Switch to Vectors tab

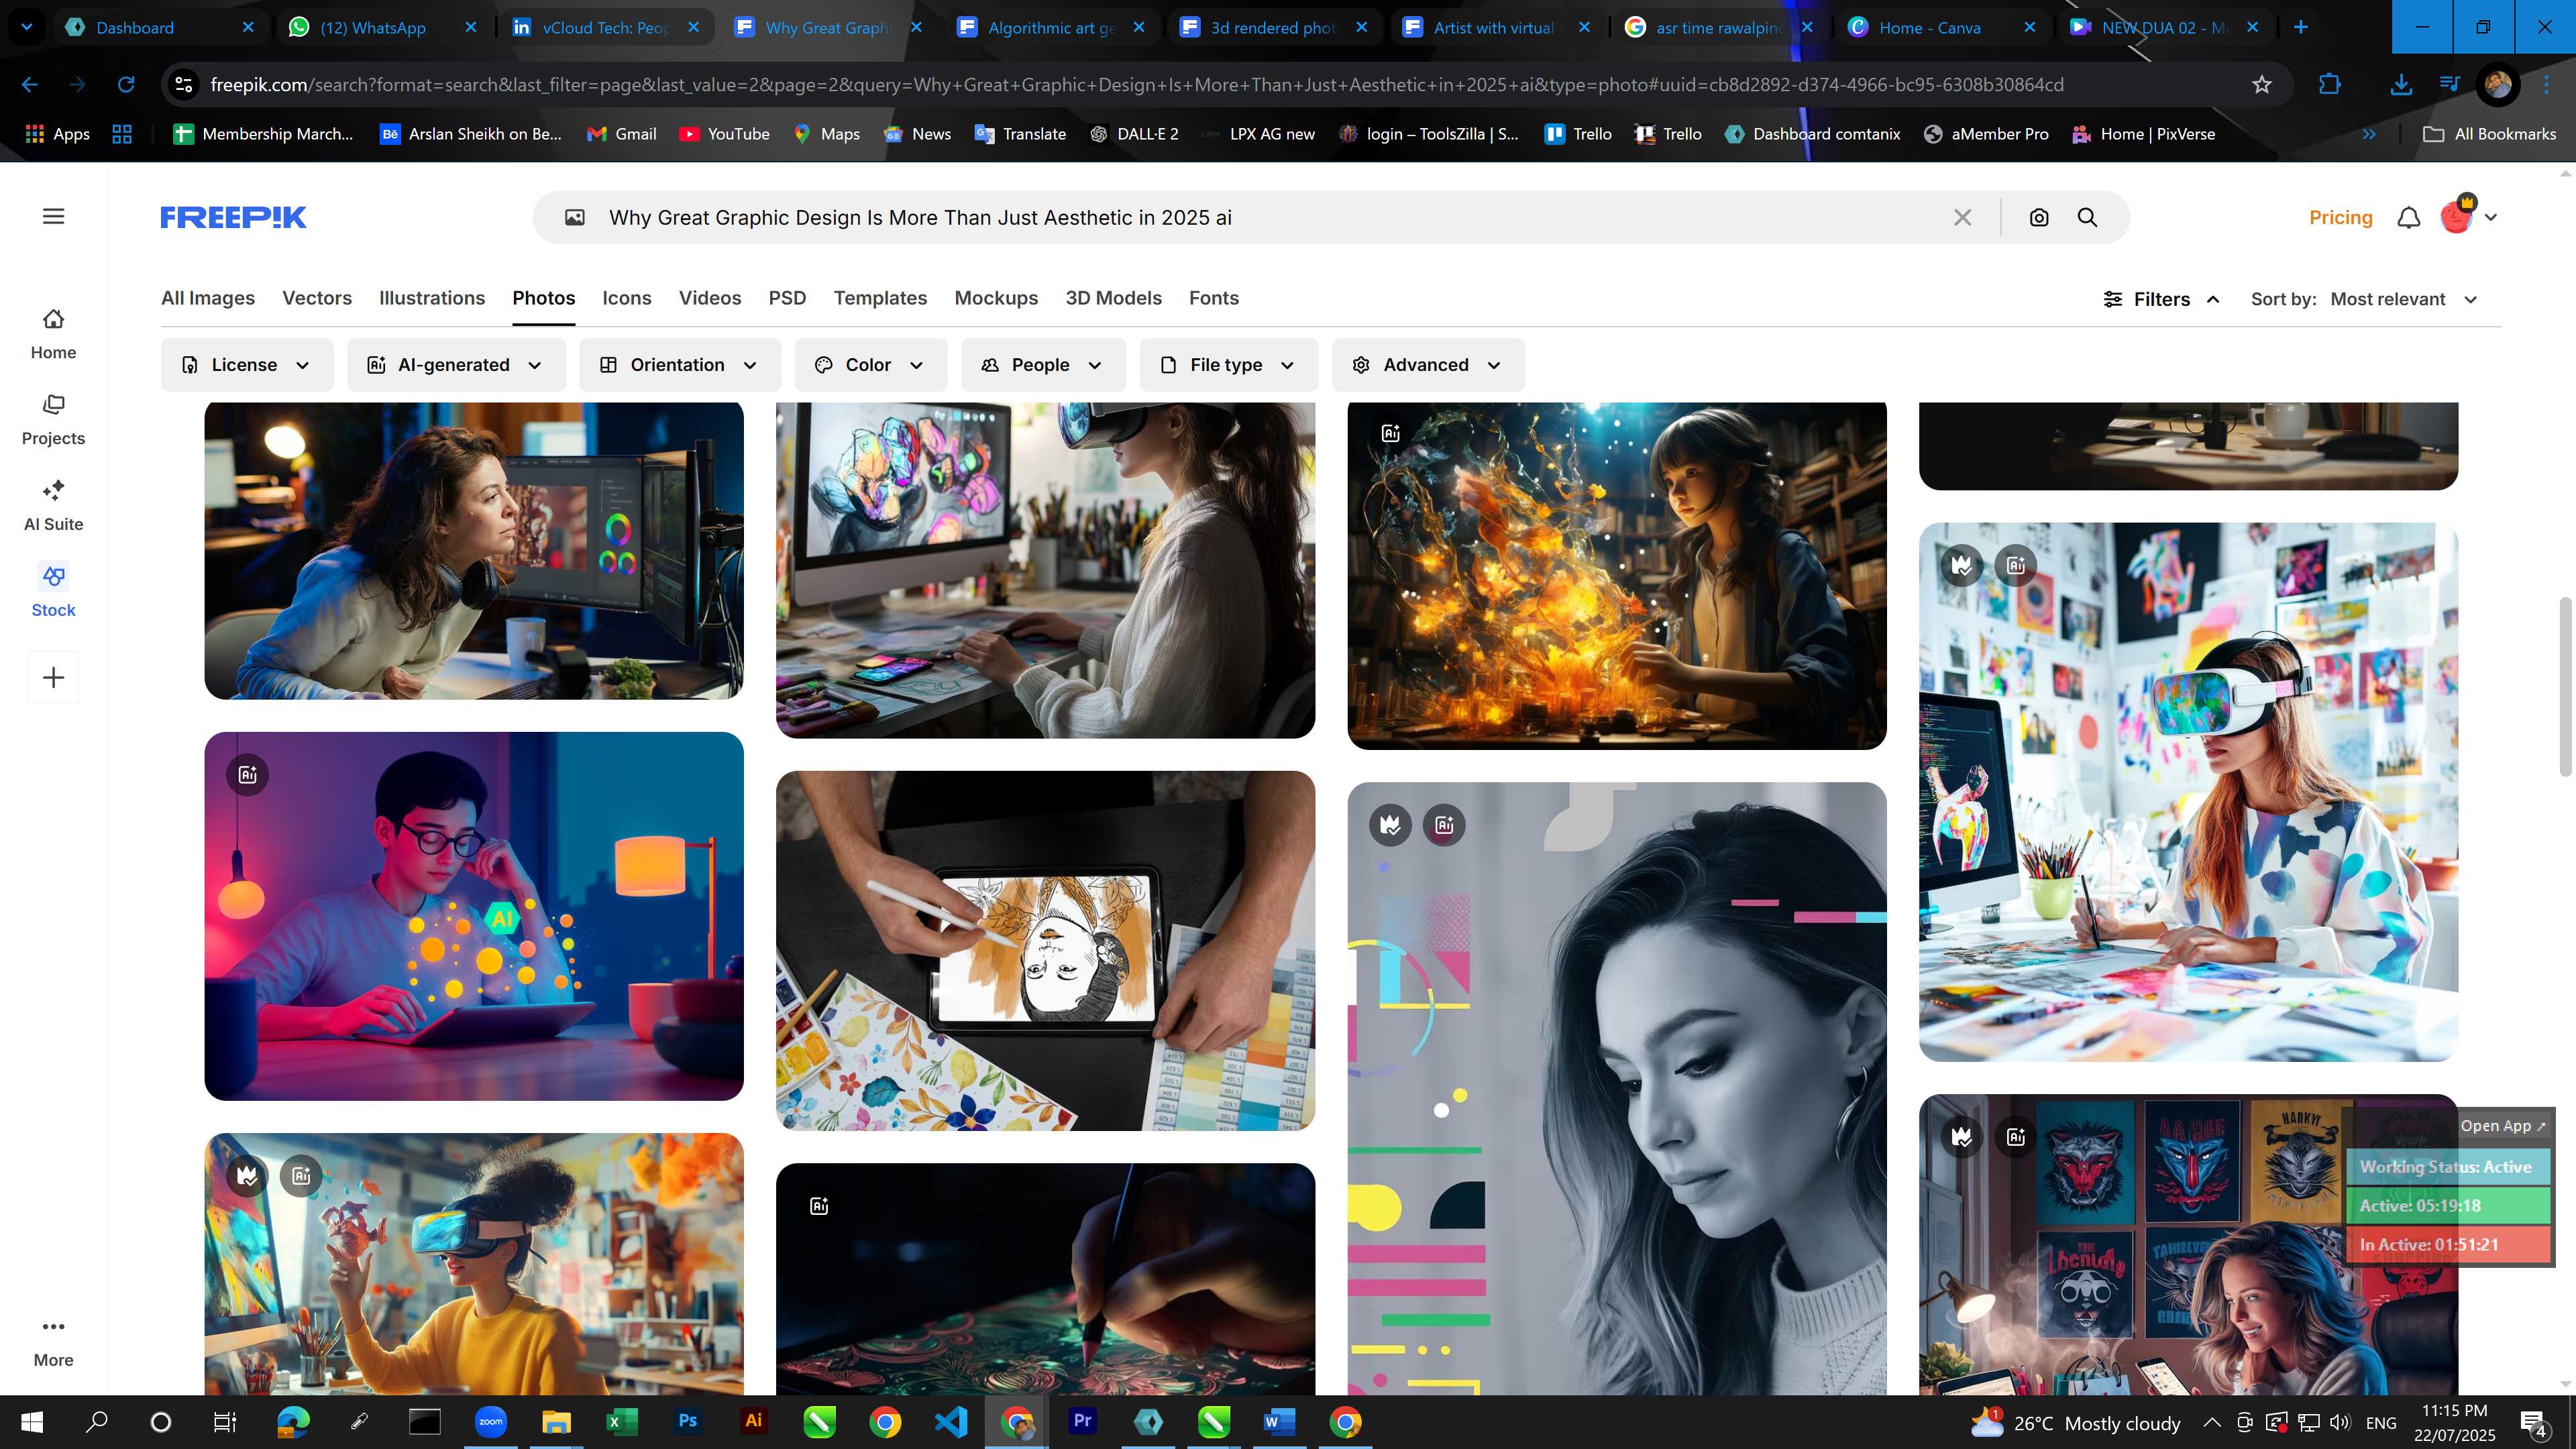317,298
